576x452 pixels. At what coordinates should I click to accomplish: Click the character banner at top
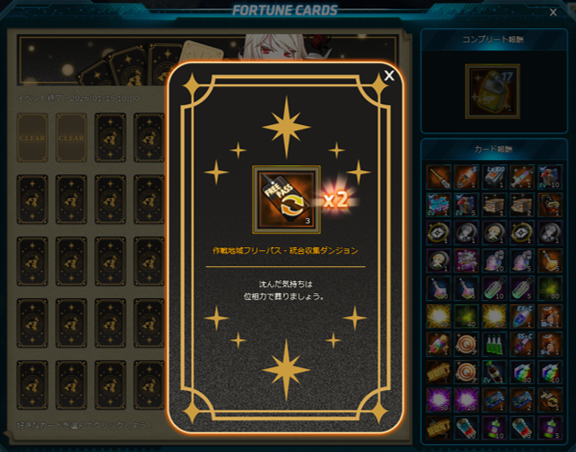(208, 60)
